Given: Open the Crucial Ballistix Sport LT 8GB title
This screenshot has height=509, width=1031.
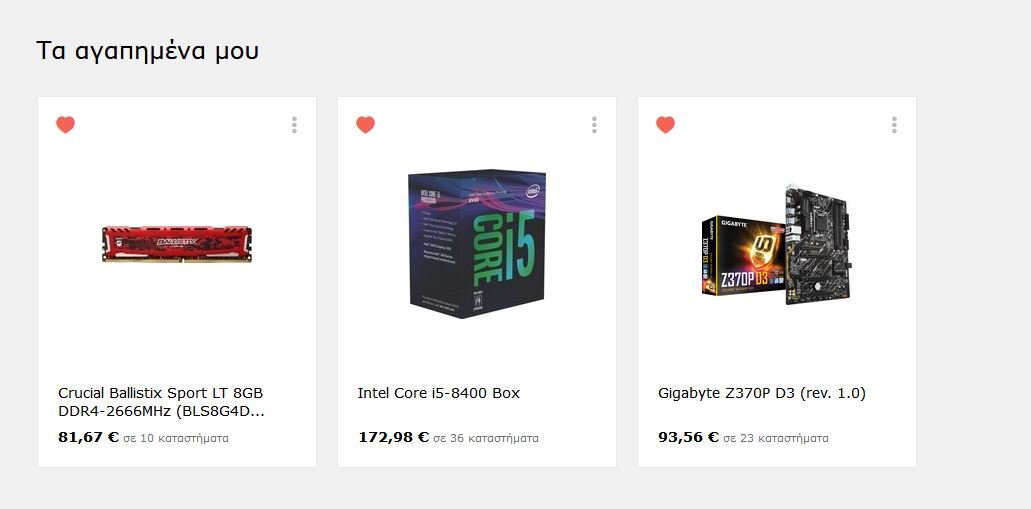Looking at the screenshot, I should (161, 402).
